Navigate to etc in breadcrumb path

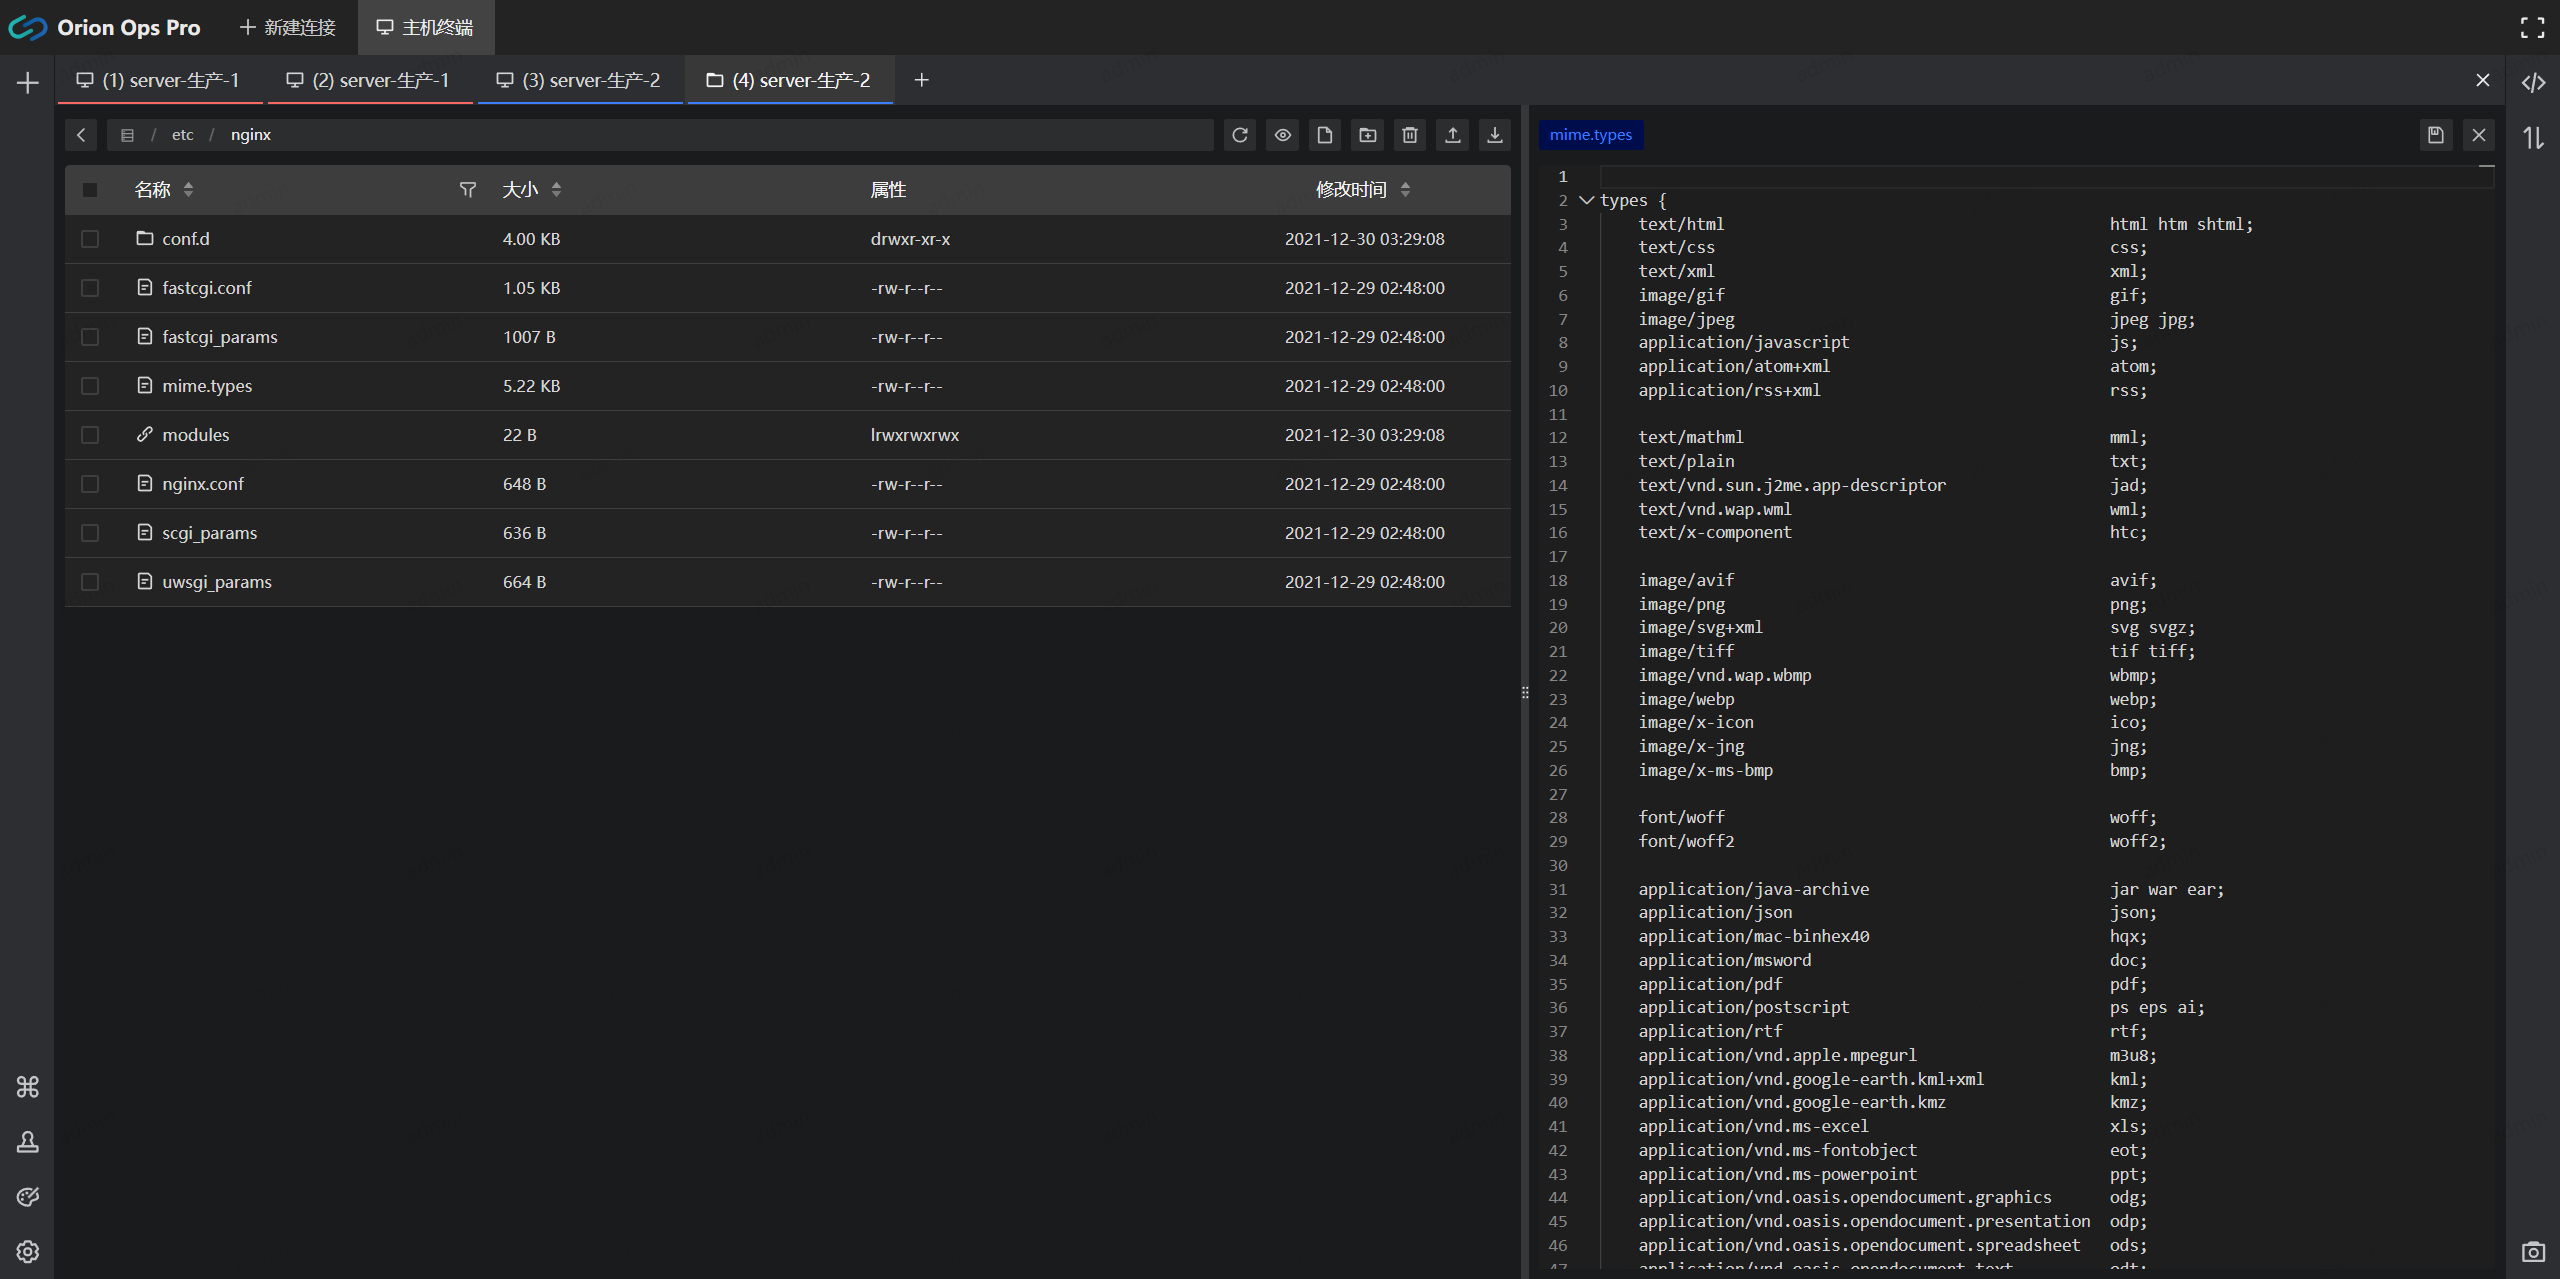click(182, 135)
